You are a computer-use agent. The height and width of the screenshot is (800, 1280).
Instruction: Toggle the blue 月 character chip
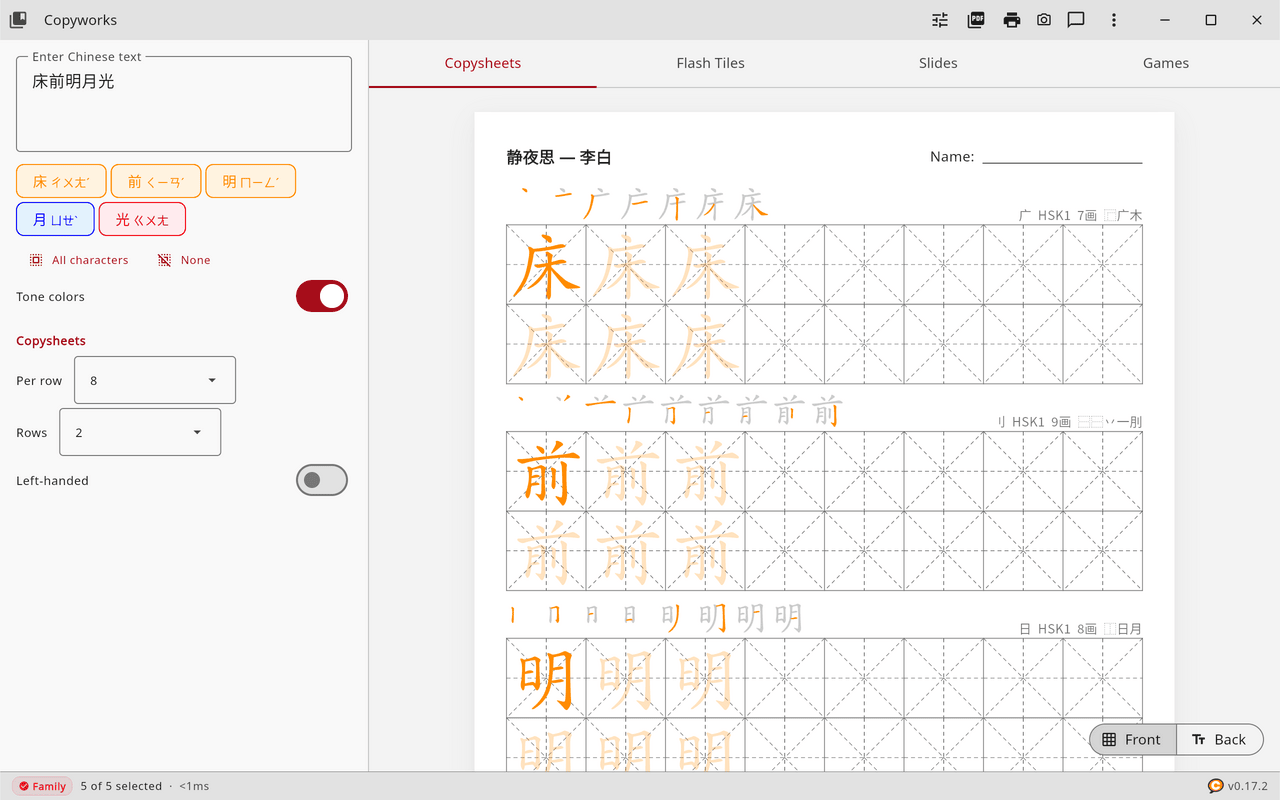(x=55, y=219)
